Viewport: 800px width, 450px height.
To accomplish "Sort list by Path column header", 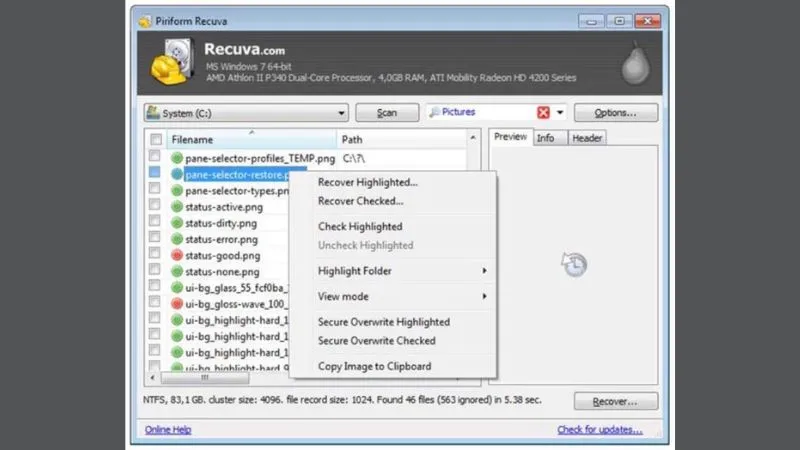I will tap(402, 139).
